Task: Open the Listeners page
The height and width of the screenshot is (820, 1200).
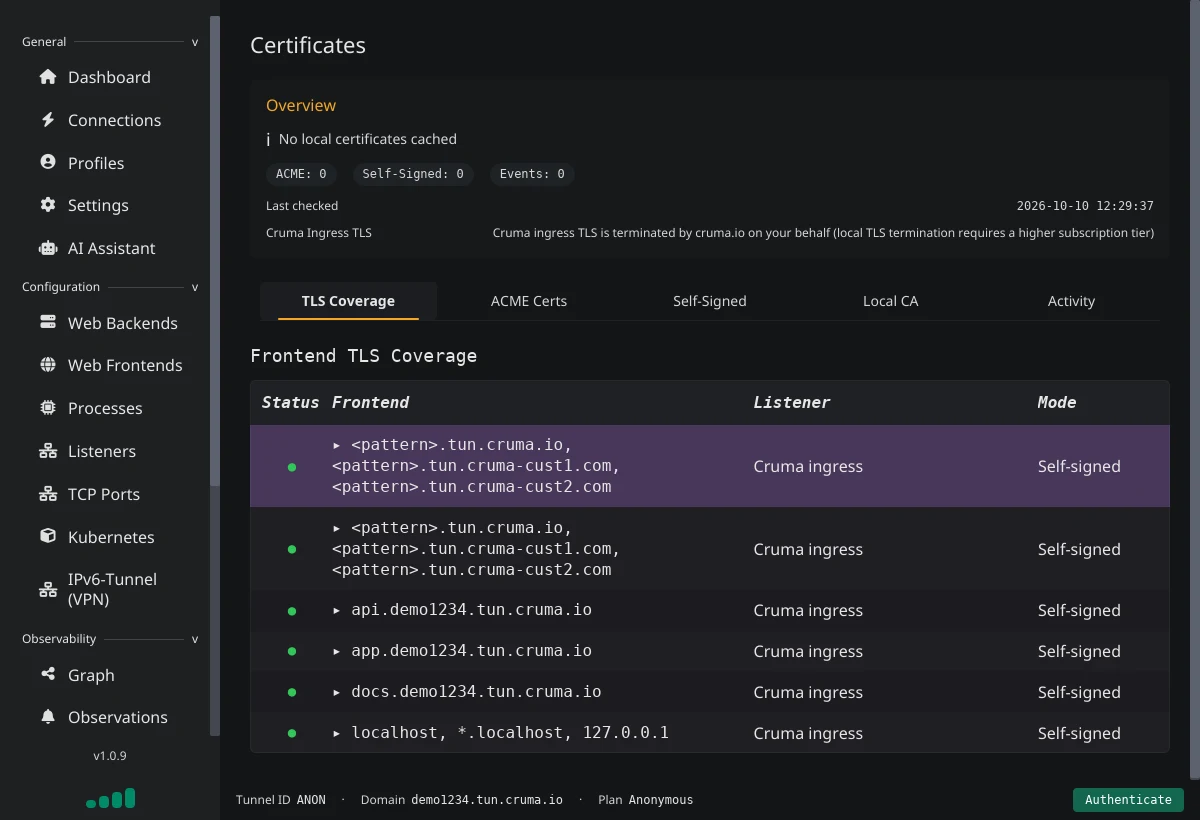Action: click(x=101, y=451)
